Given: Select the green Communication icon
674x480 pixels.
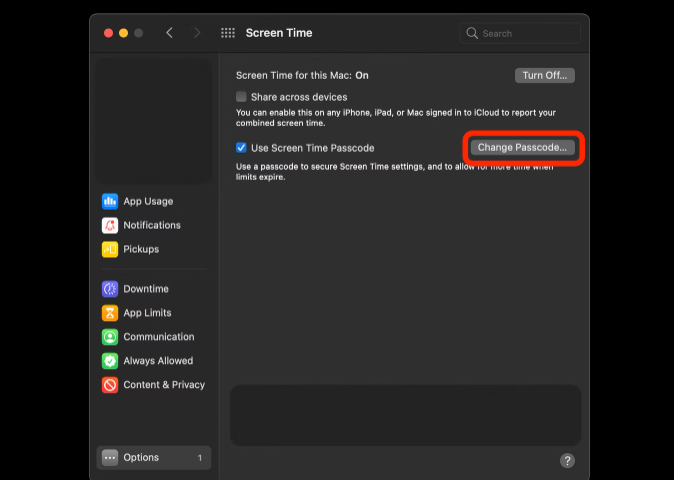Looking at the screenshot, I should (110, 337).
